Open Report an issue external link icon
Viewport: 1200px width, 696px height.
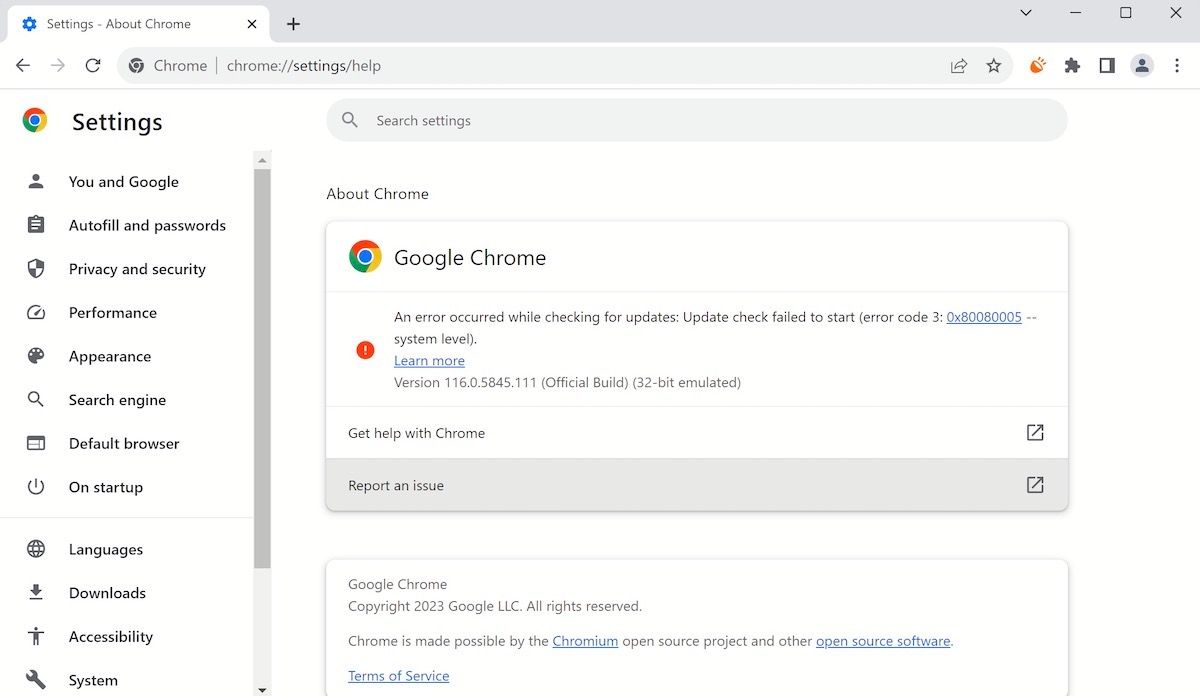click(x=1035, y=485)
